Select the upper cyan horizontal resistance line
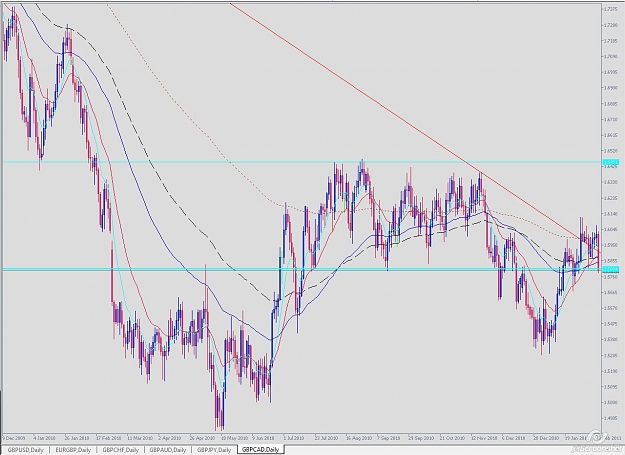 coord(301,162)
